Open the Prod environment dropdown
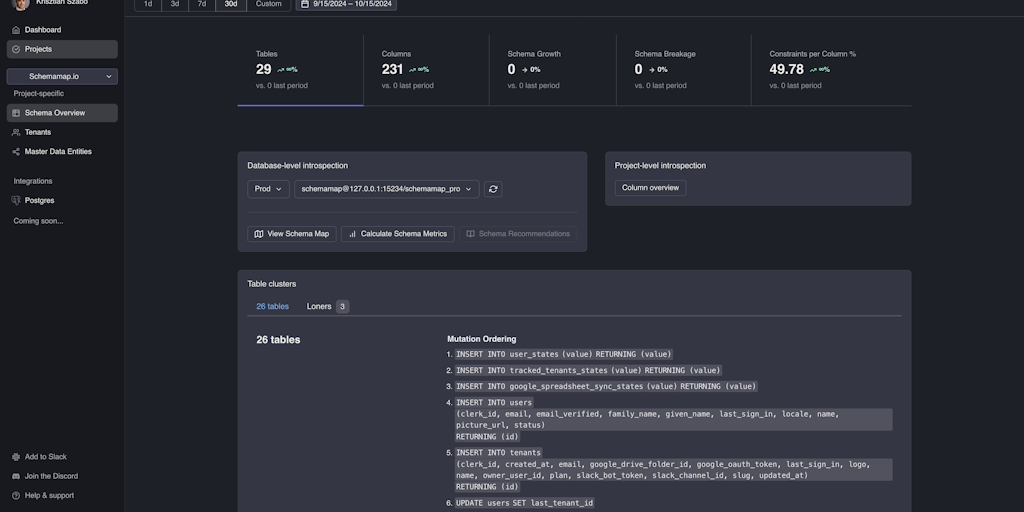Viewport: 1024px width, 512px height. [x=268, y=189]
